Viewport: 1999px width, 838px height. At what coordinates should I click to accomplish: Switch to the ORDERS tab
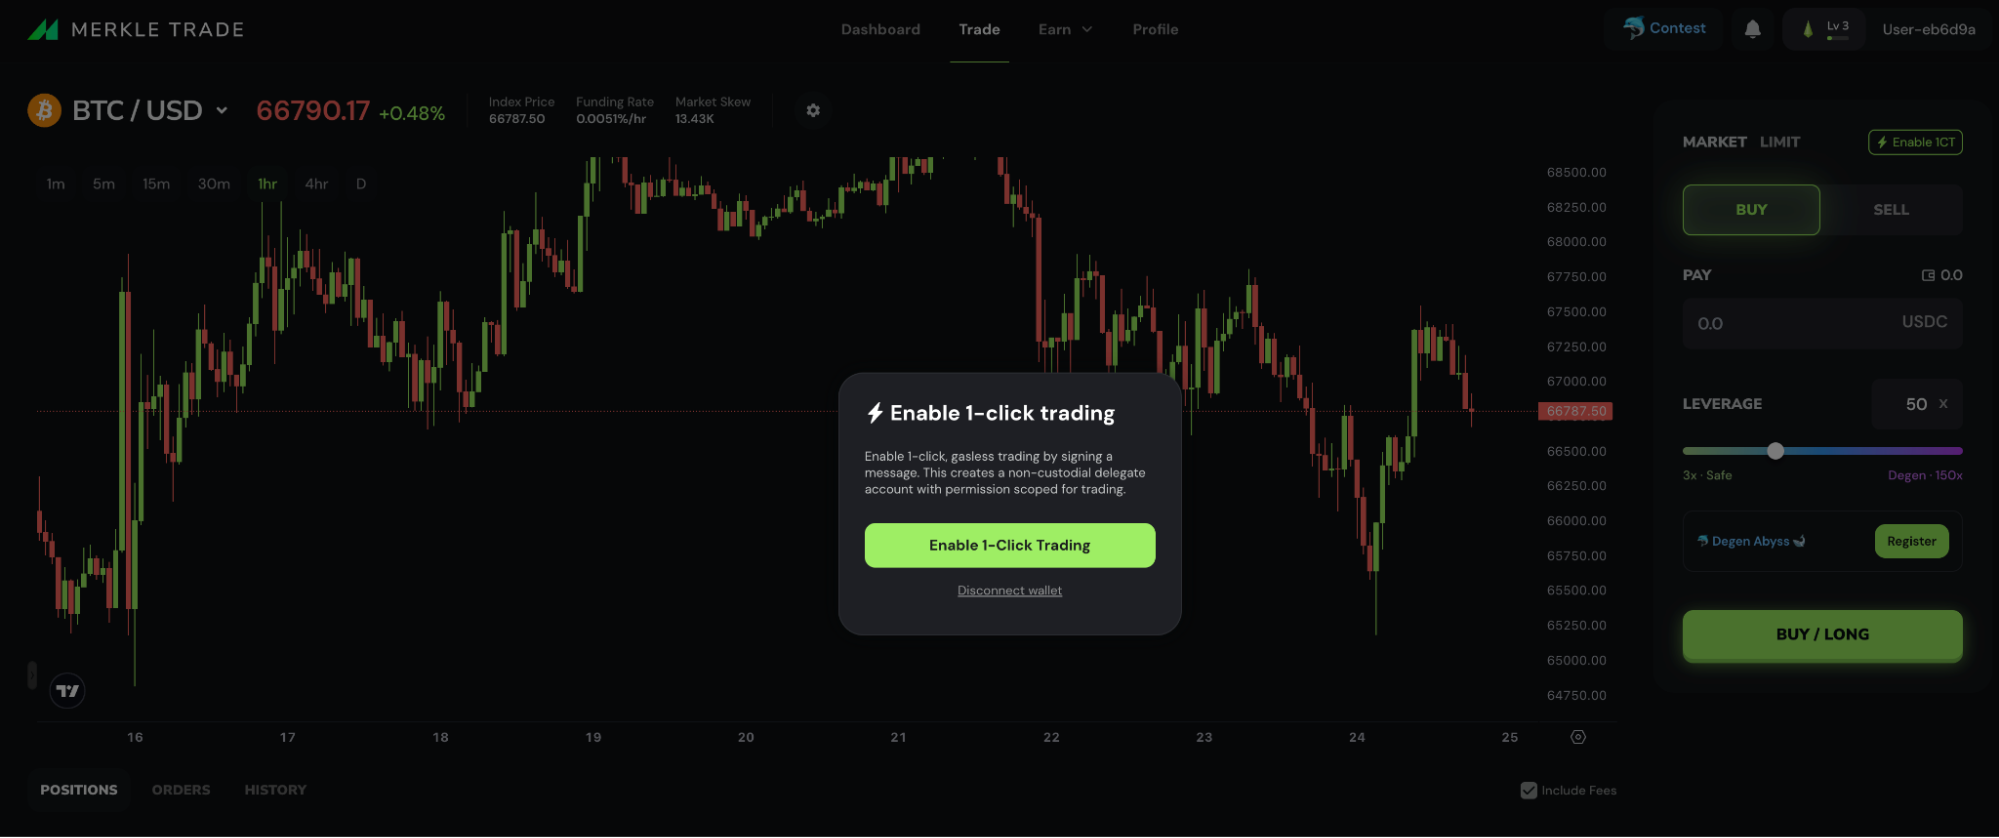[181, 790]
